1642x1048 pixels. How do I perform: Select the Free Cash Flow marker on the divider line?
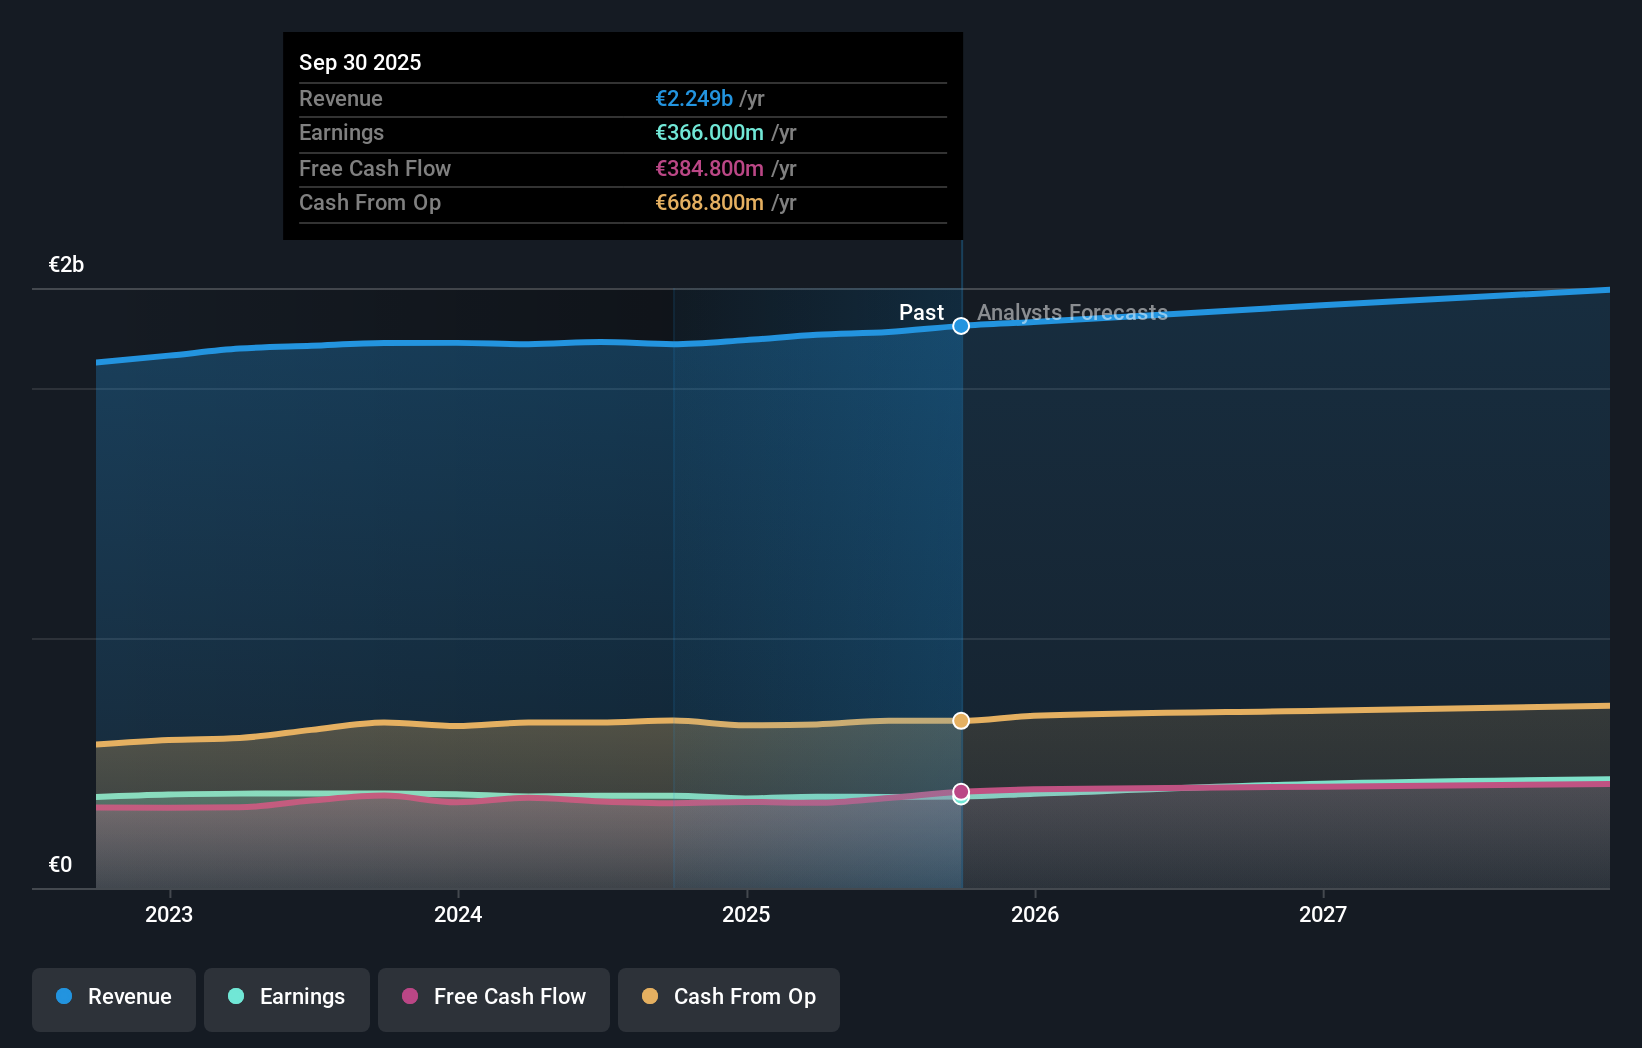[x=961, y=792]
